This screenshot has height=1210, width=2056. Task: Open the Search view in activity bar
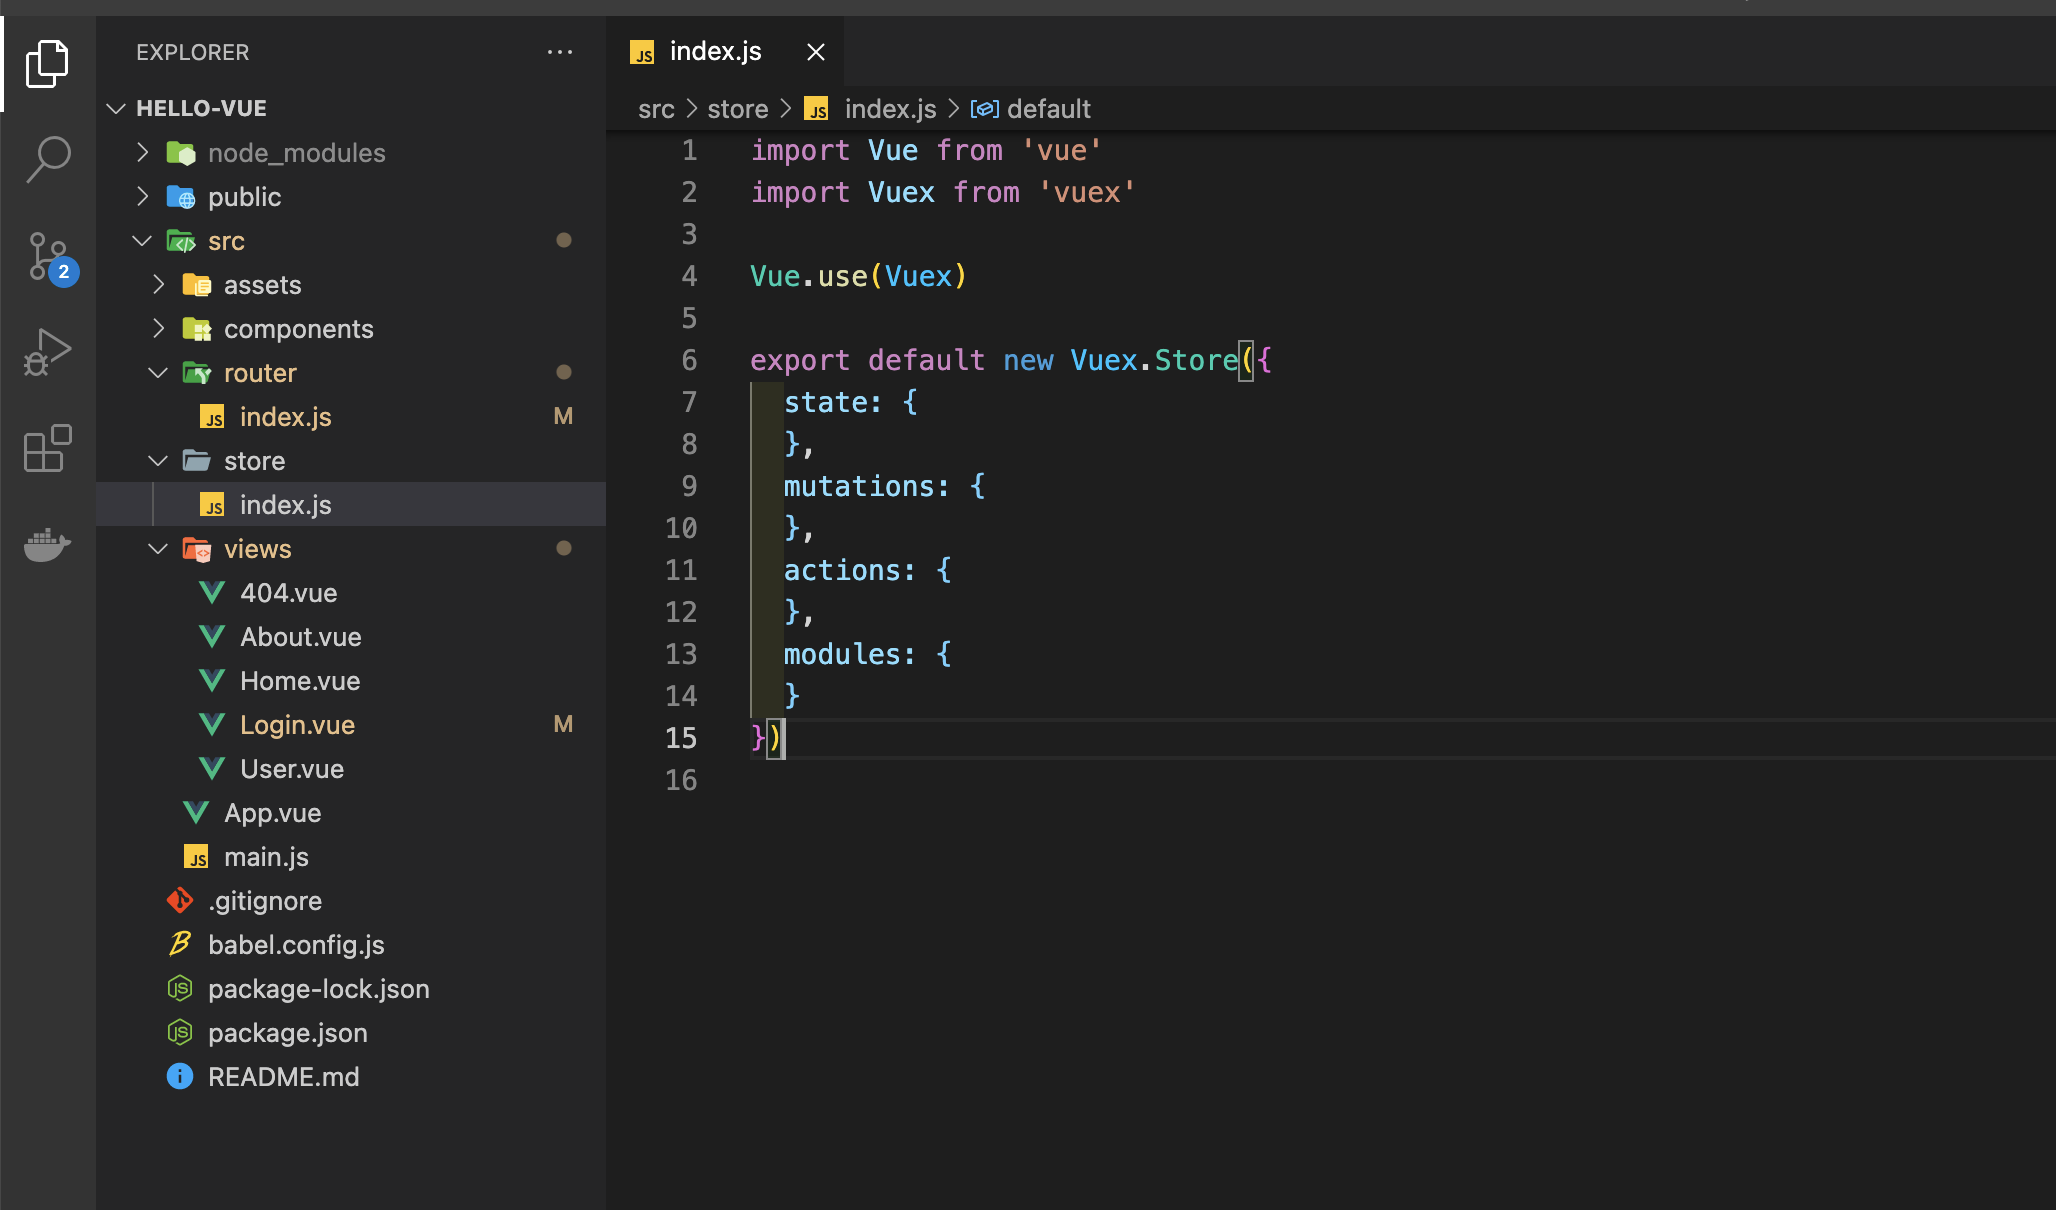tap(47, 160)
